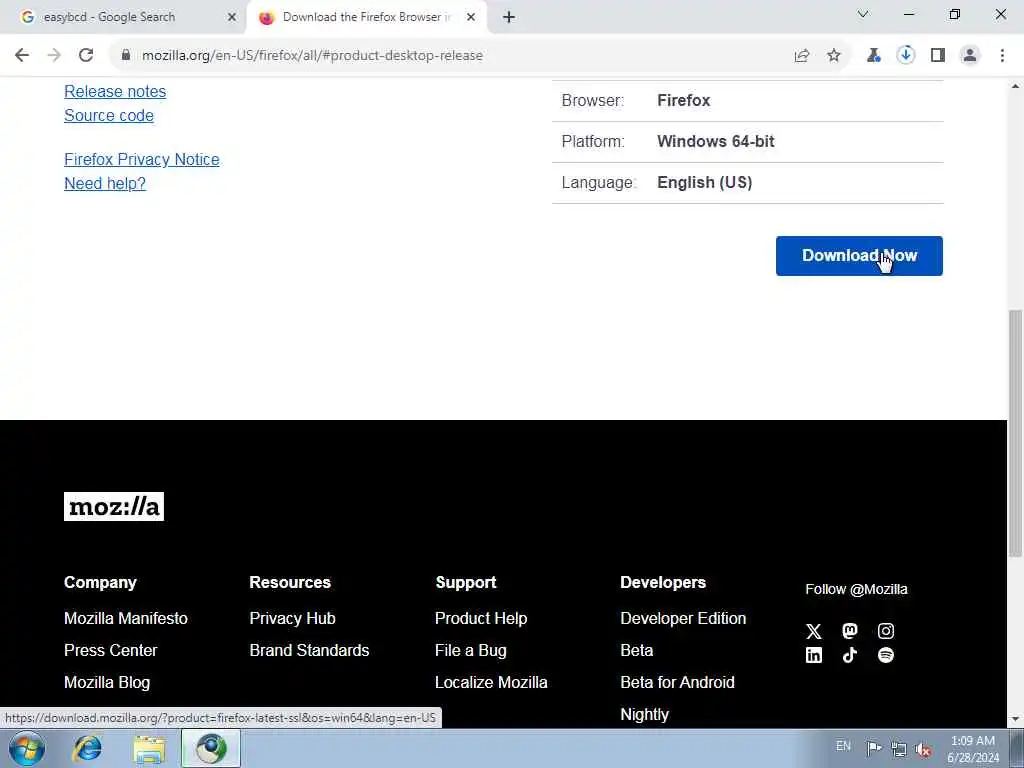Click the EN language indicator

pos(843,746)
